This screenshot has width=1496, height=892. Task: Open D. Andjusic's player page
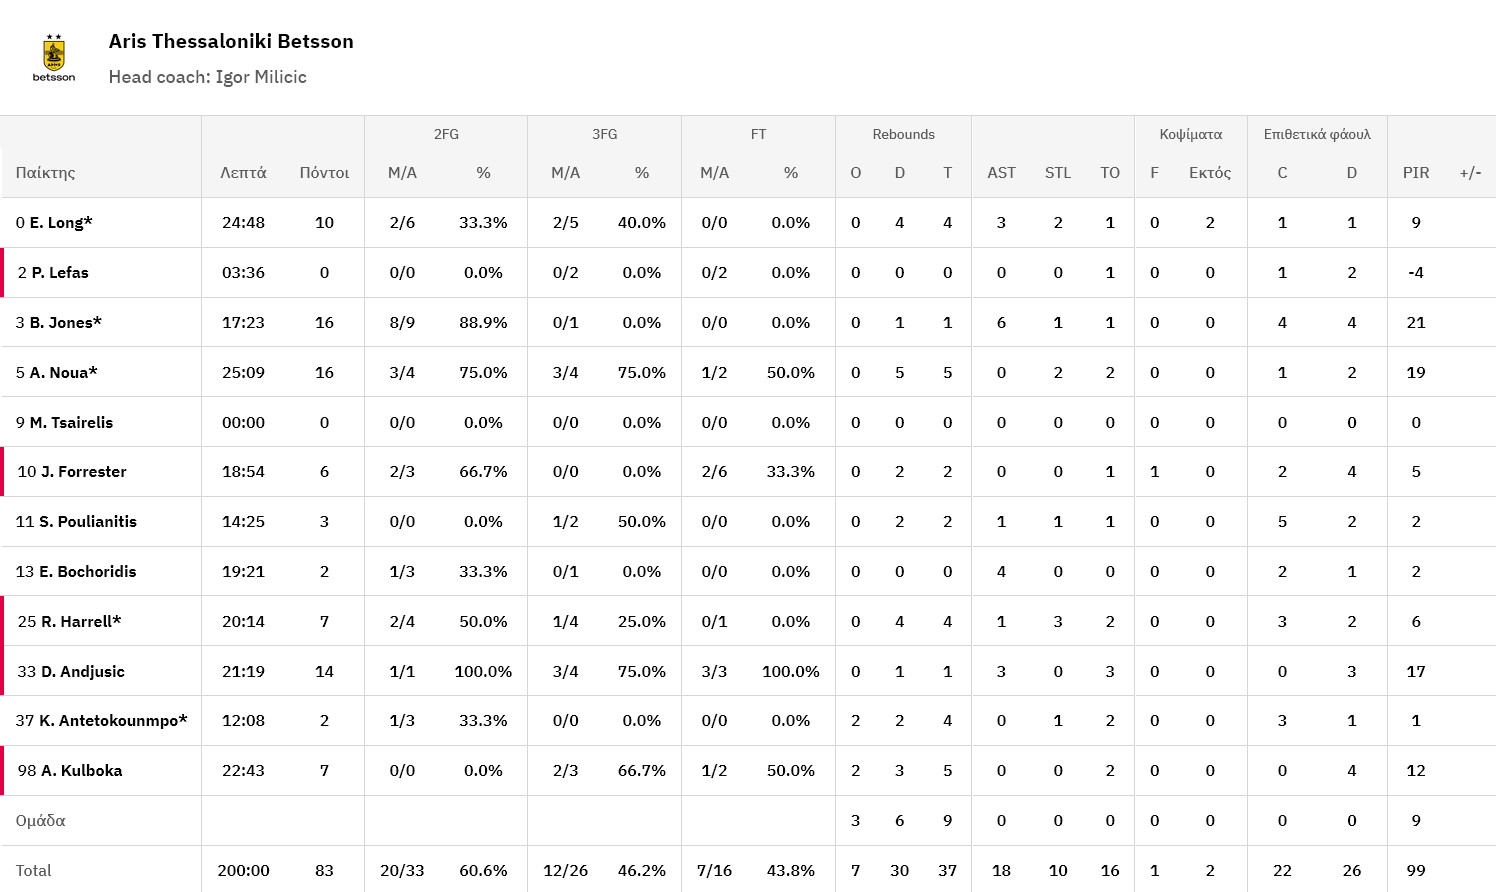point(82,672)
